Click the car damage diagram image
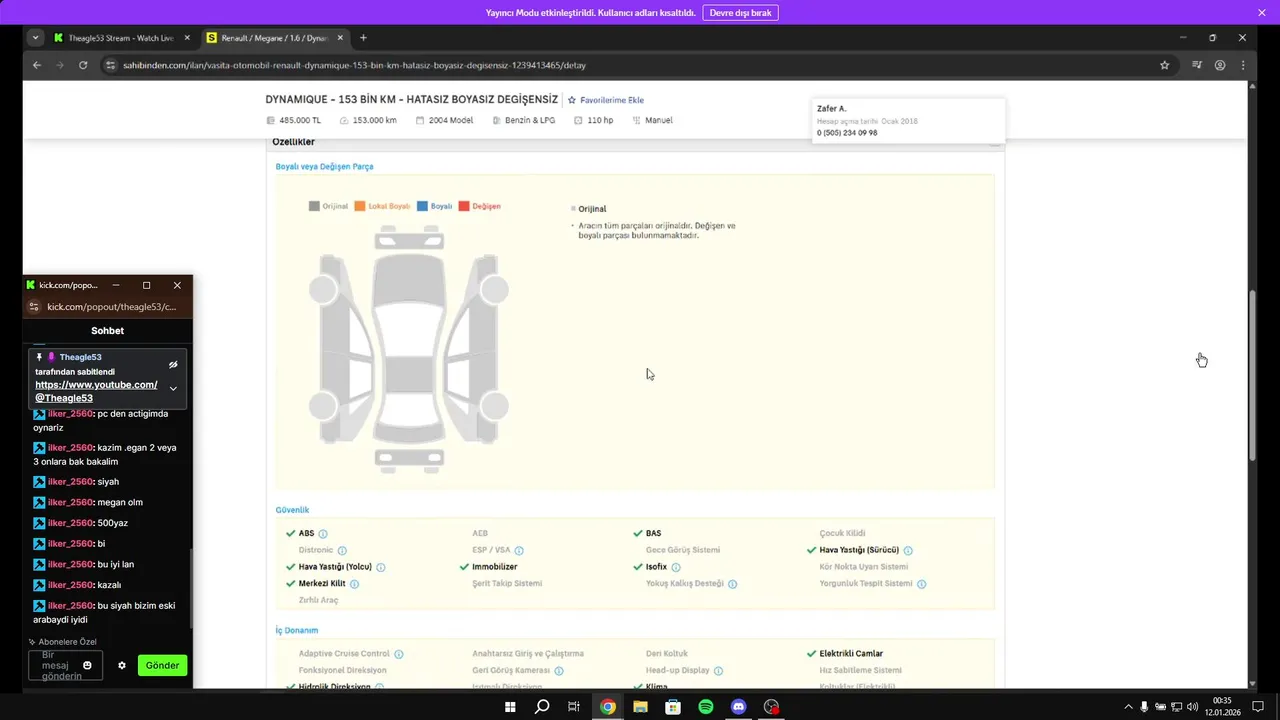 click(x=408, y=348)
